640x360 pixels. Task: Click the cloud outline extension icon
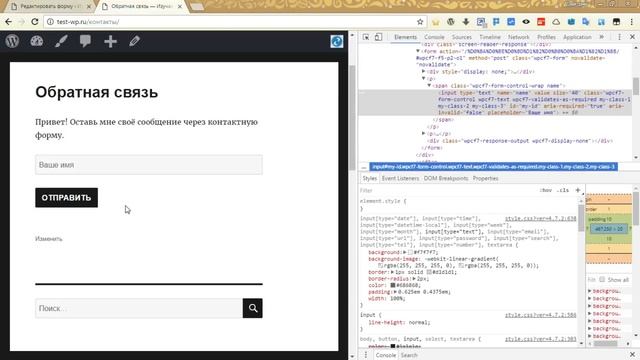[x=556, y=22]
